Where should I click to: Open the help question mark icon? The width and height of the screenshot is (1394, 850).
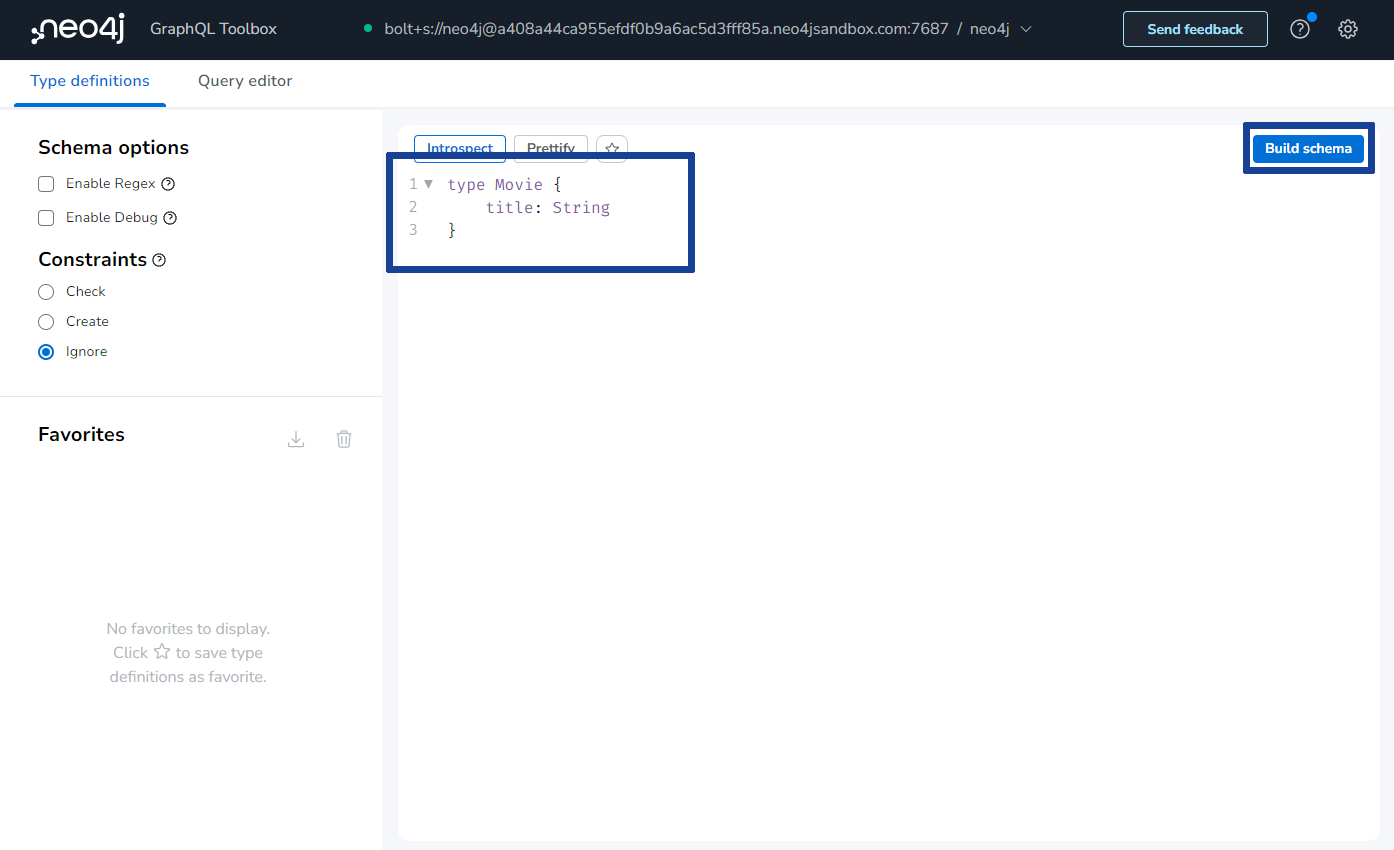click(1299, 28)
